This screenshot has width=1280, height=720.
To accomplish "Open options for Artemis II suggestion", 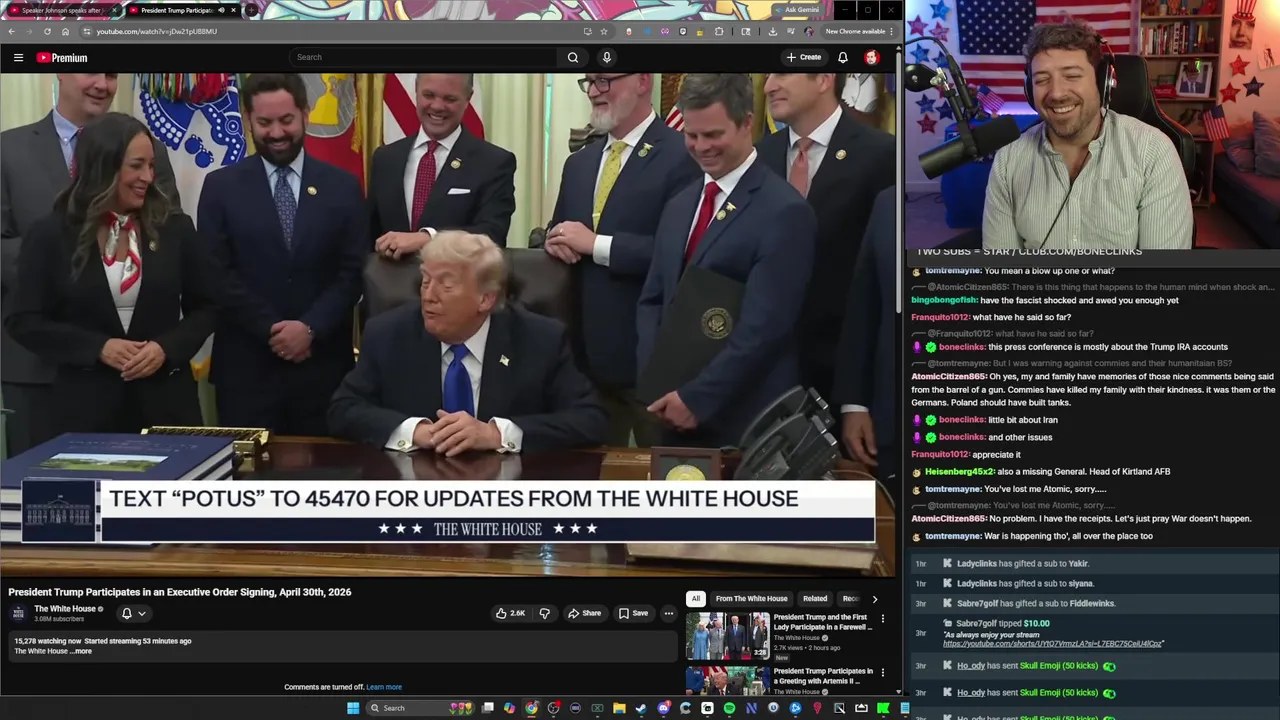I will 882,673.
